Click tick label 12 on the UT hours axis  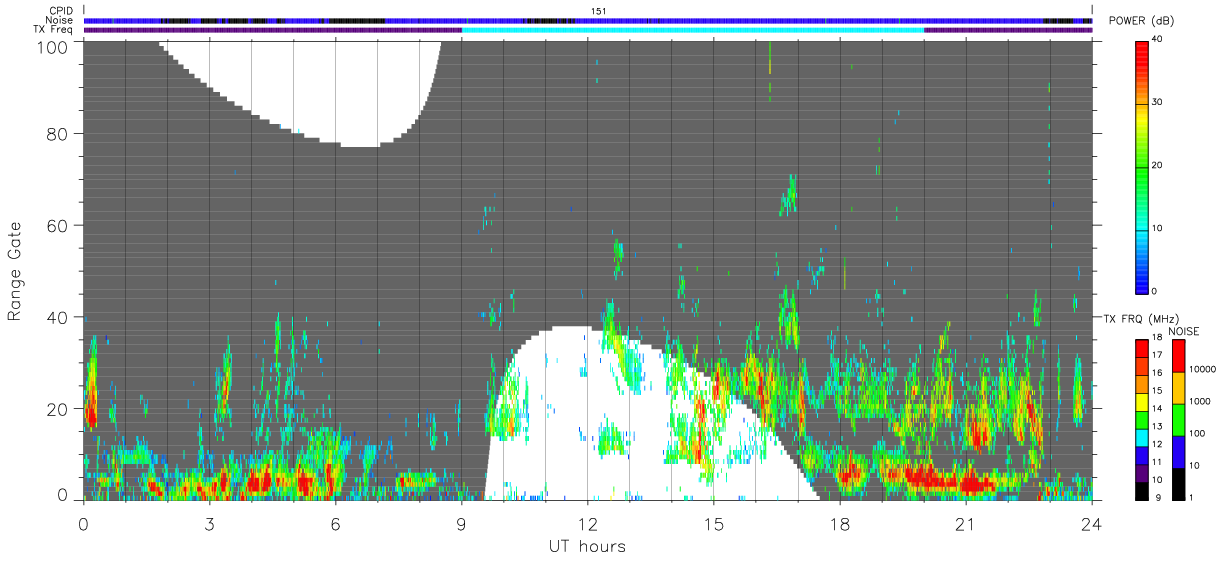coord(587,524)
